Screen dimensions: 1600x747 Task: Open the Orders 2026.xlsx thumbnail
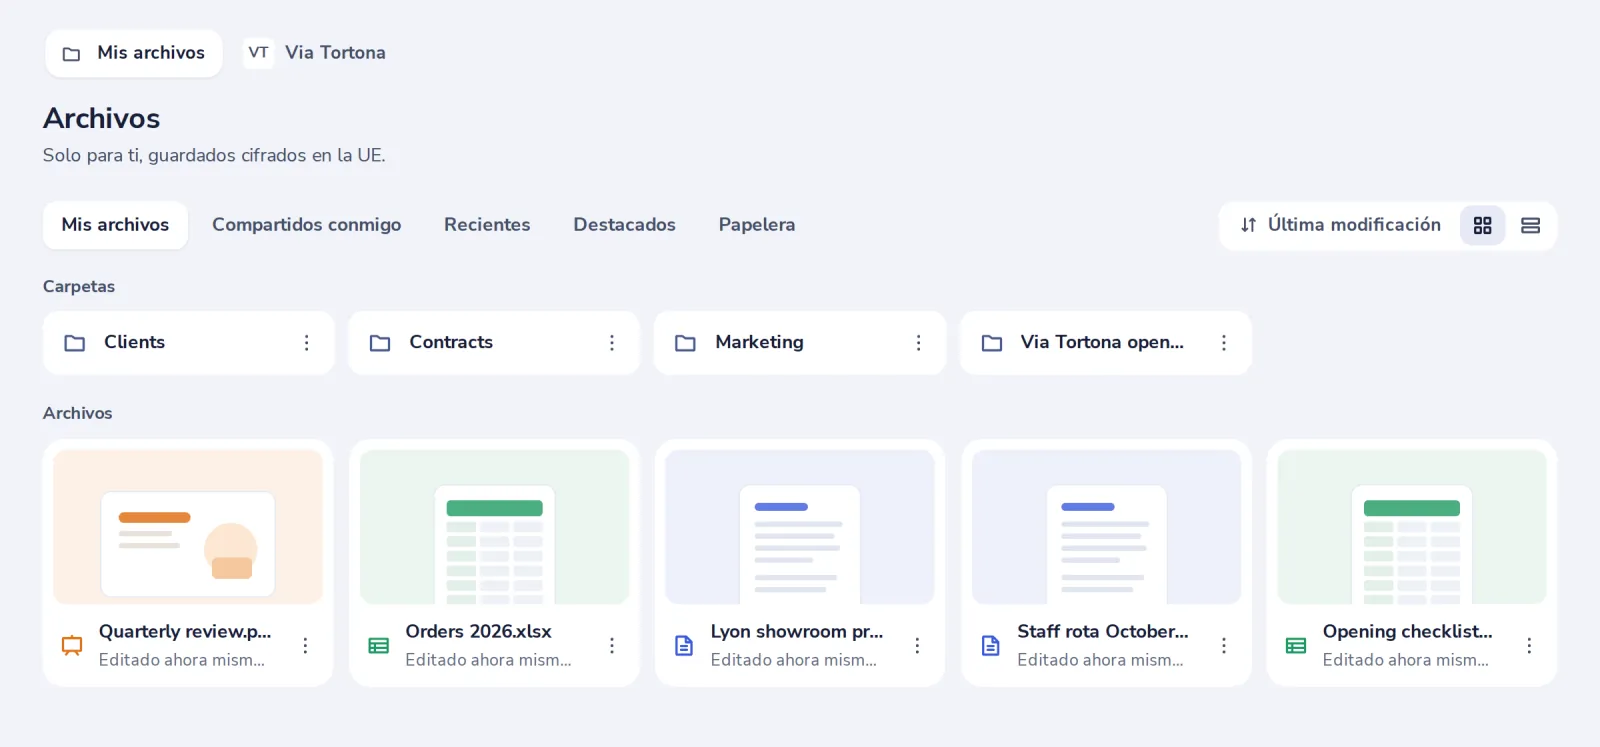494,527
